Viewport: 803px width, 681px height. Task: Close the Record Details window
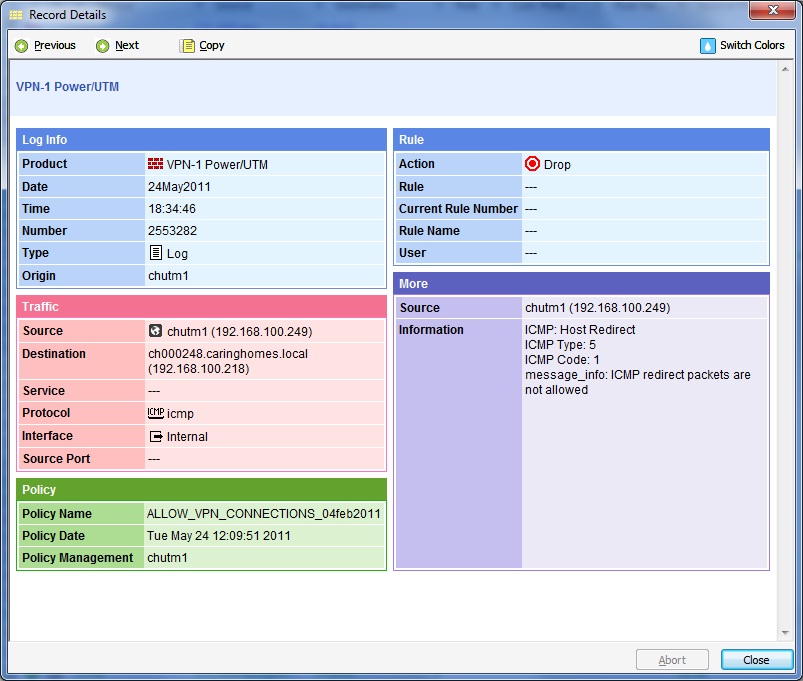pyautogui.click(x=772, y=10)
